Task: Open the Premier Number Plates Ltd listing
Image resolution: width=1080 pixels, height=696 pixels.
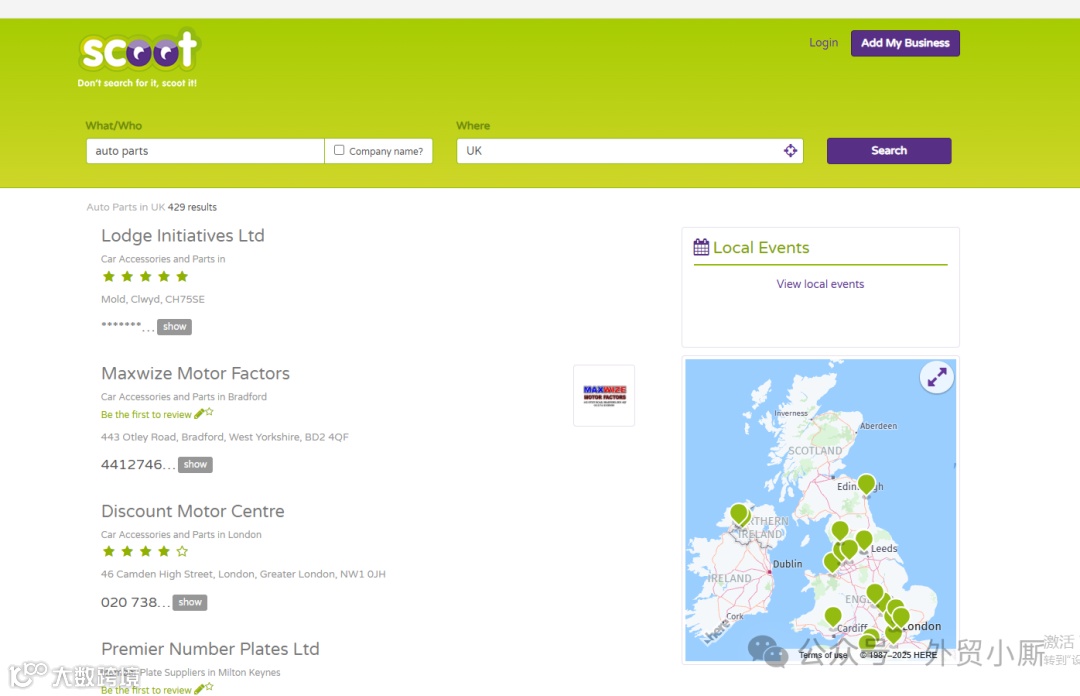Action: coord(210,649)
